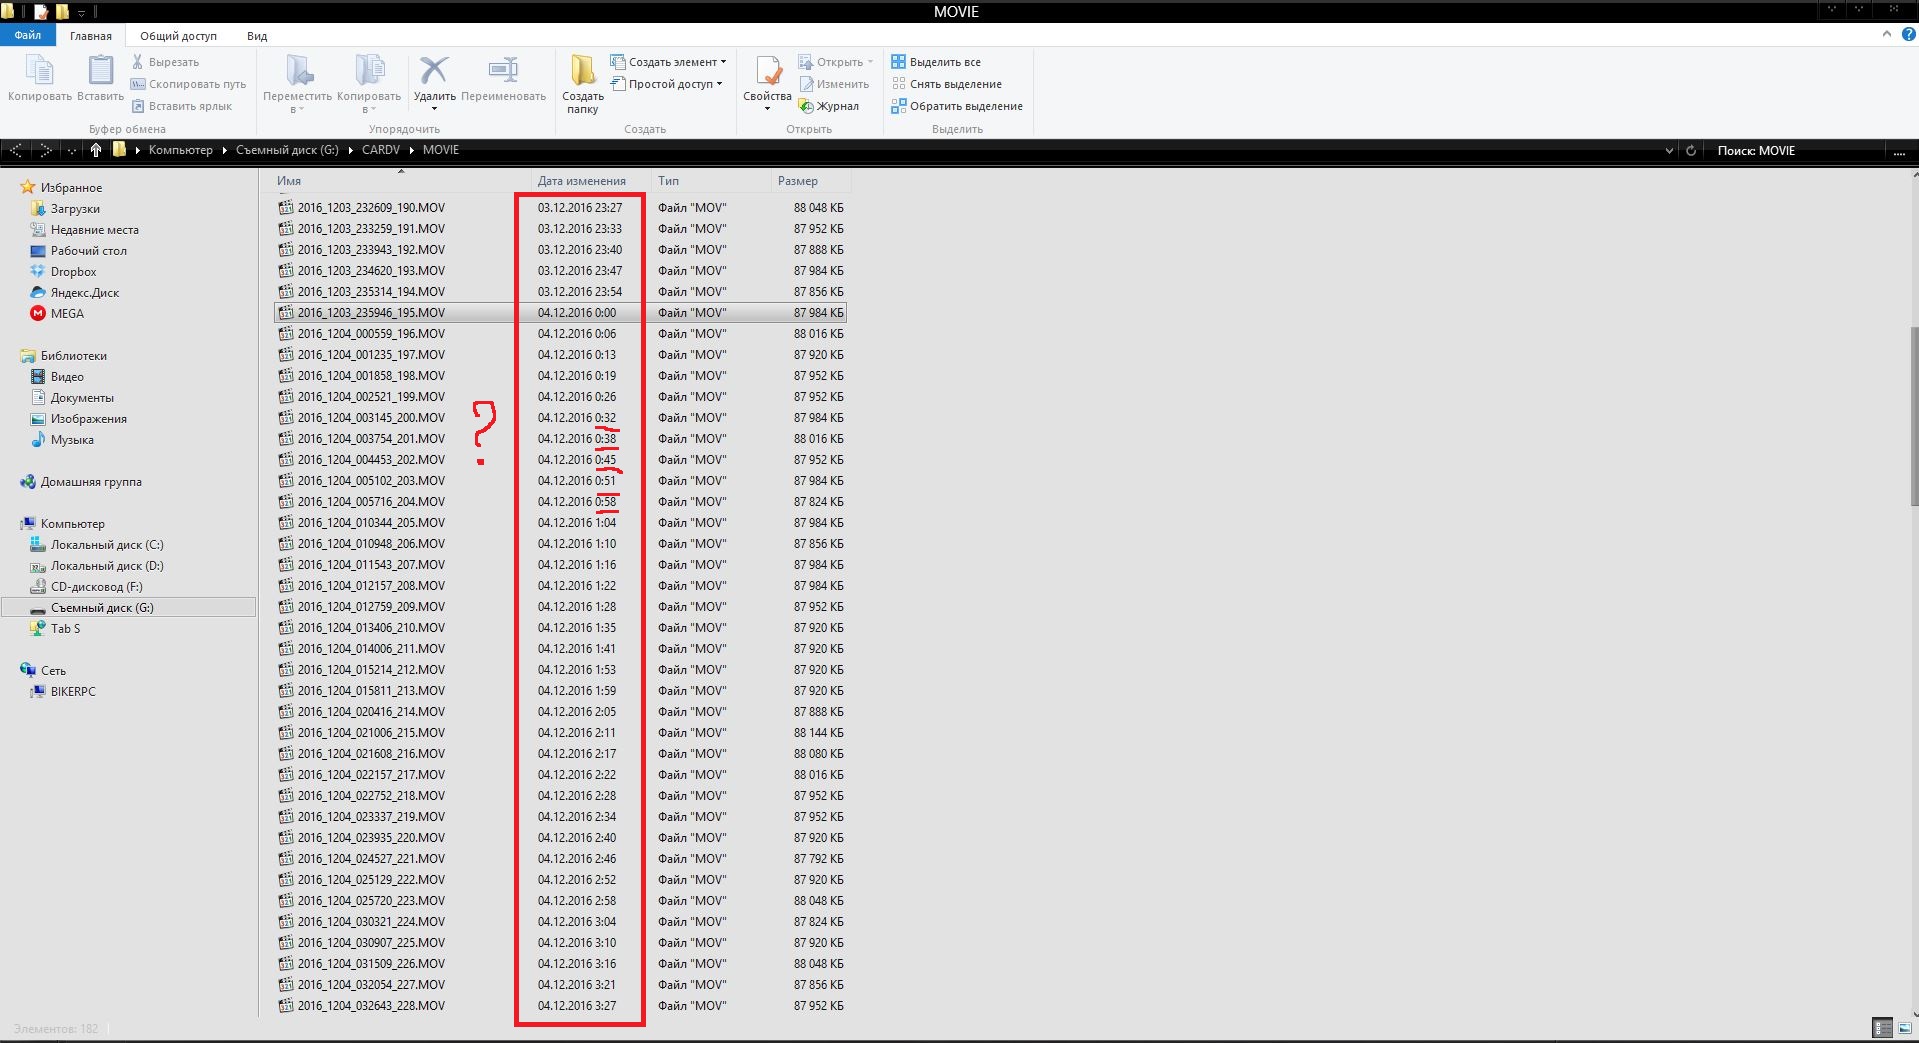Click the refresh icon beside address bar
The width and height of the screenshot is (1919, 1043).
[1691, 151]
